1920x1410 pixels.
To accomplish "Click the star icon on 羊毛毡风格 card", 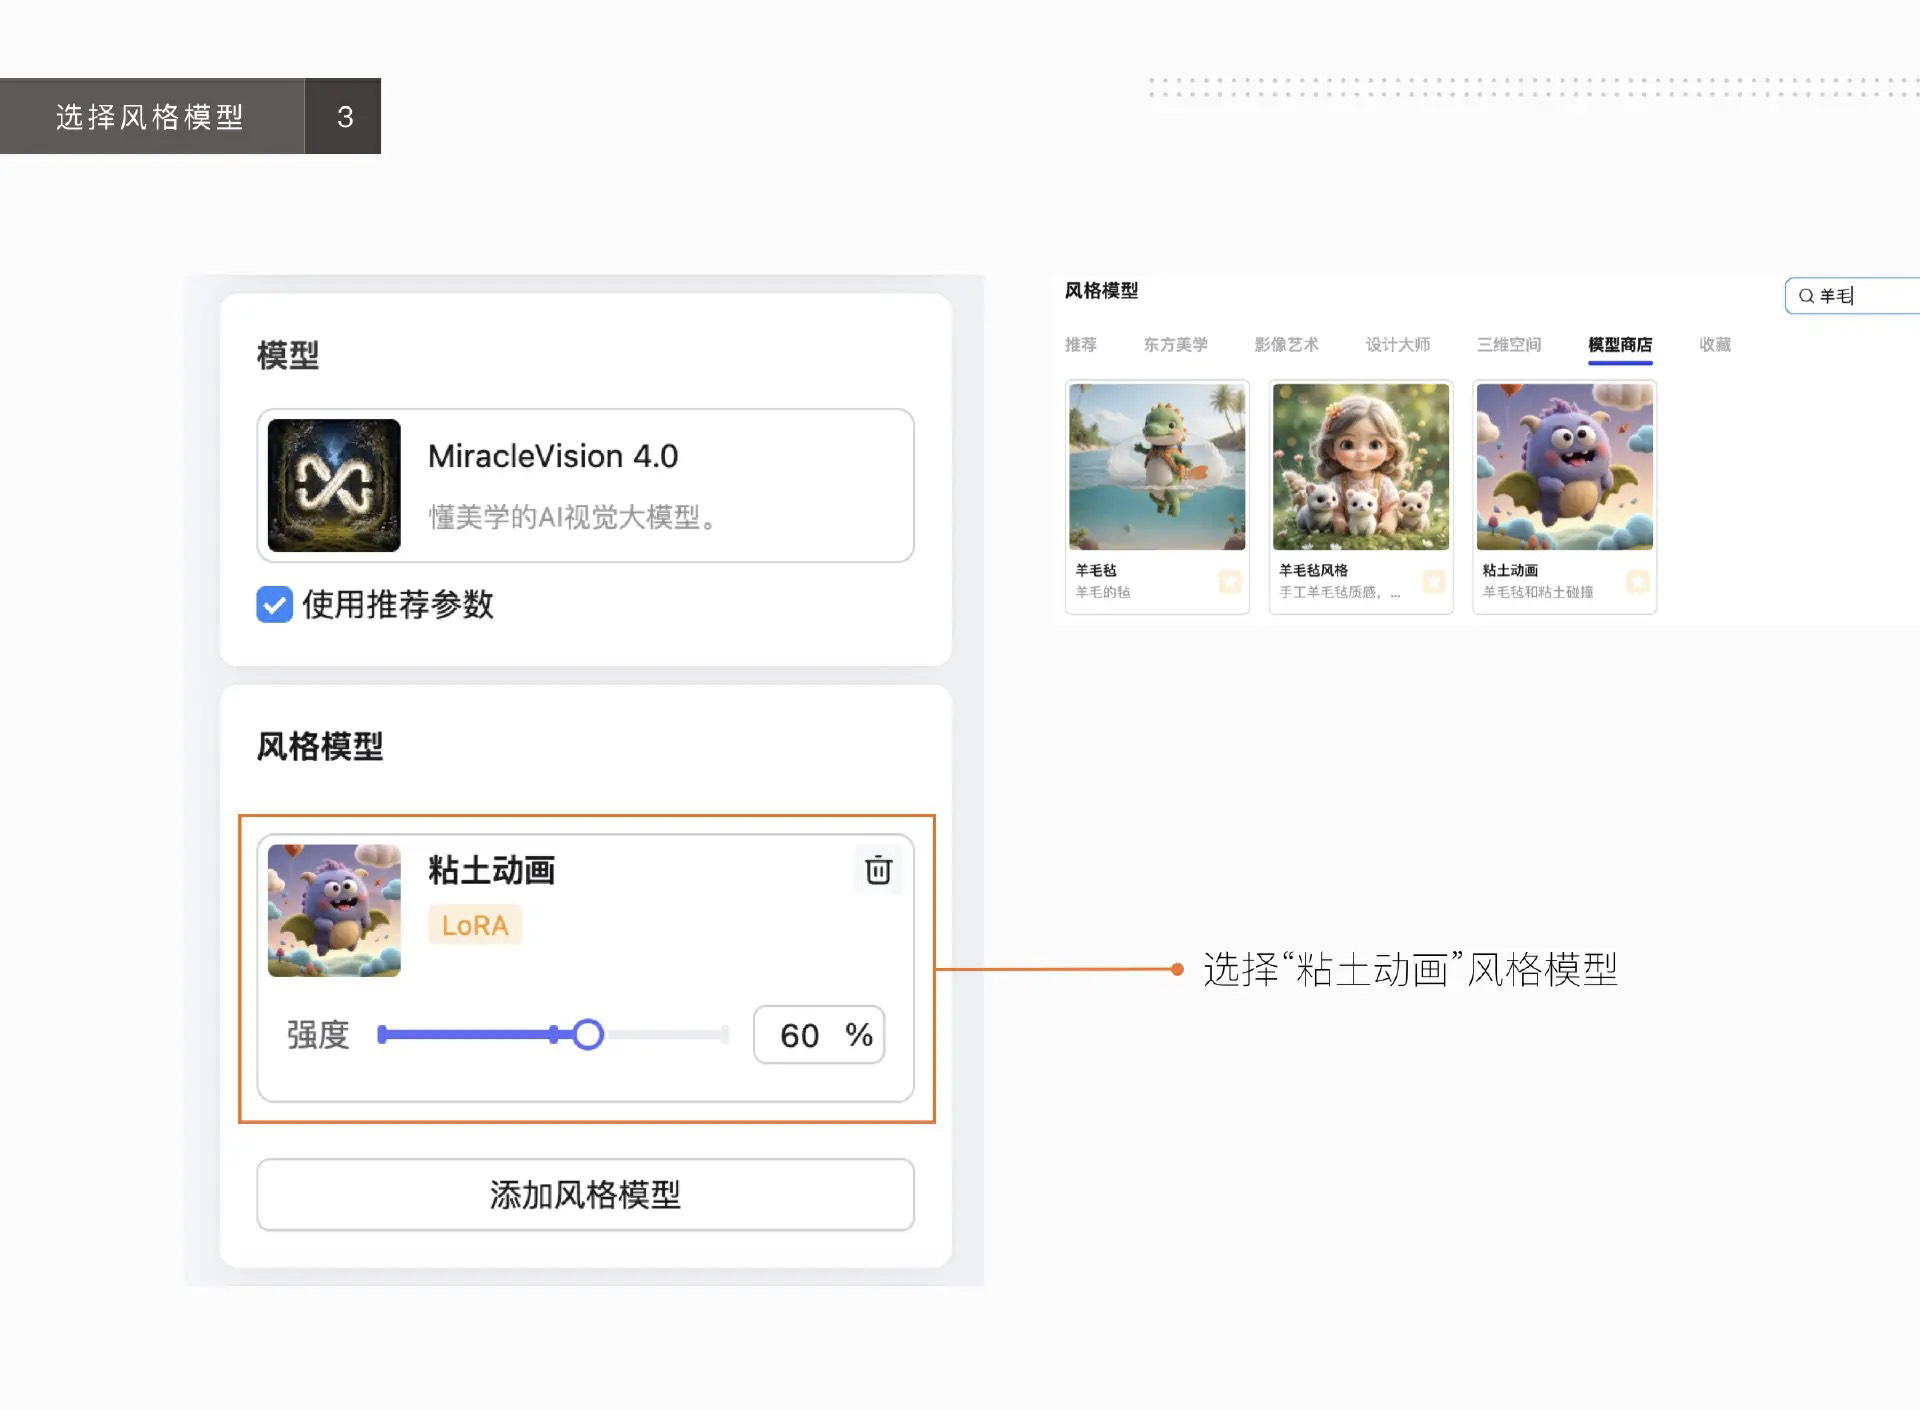I will 1433,582.
